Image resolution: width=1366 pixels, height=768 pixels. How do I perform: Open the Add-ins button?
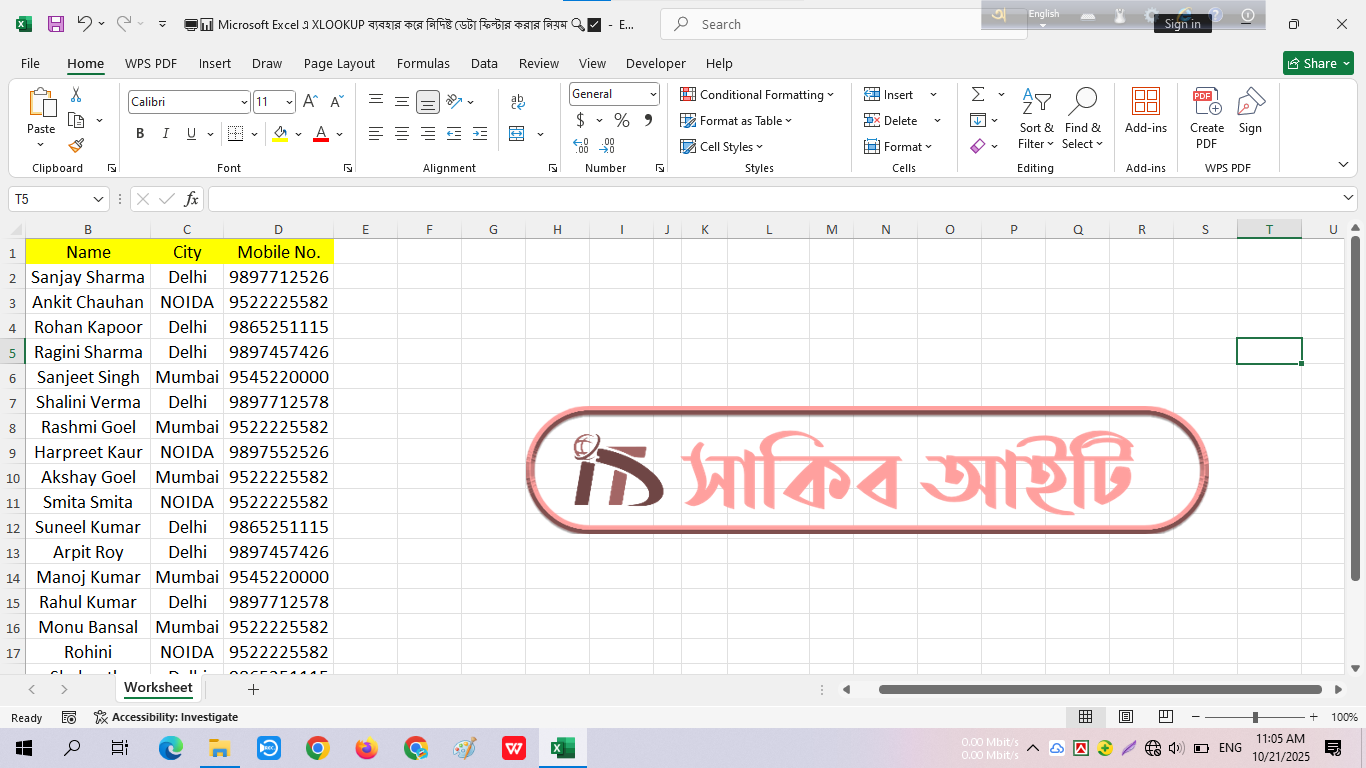(x=1145, y=110)
